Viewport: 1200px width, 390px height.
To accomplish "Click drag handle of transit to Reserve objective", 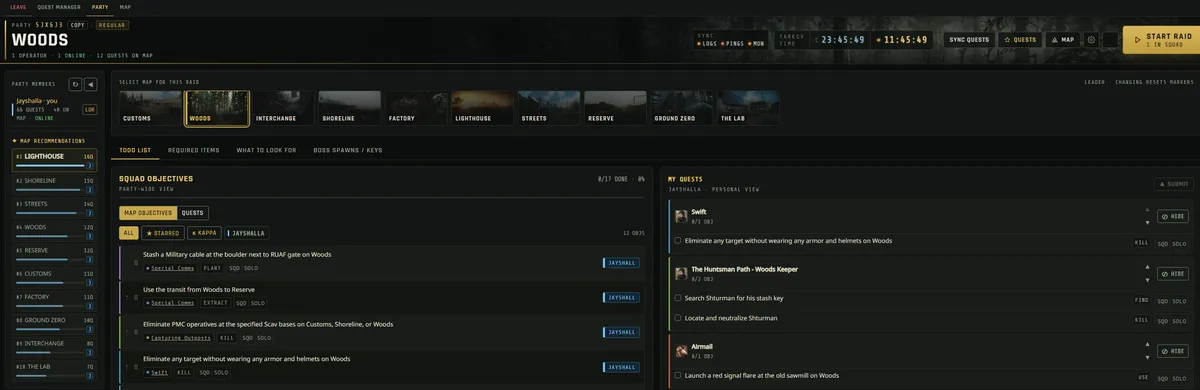I will (136, 297).
